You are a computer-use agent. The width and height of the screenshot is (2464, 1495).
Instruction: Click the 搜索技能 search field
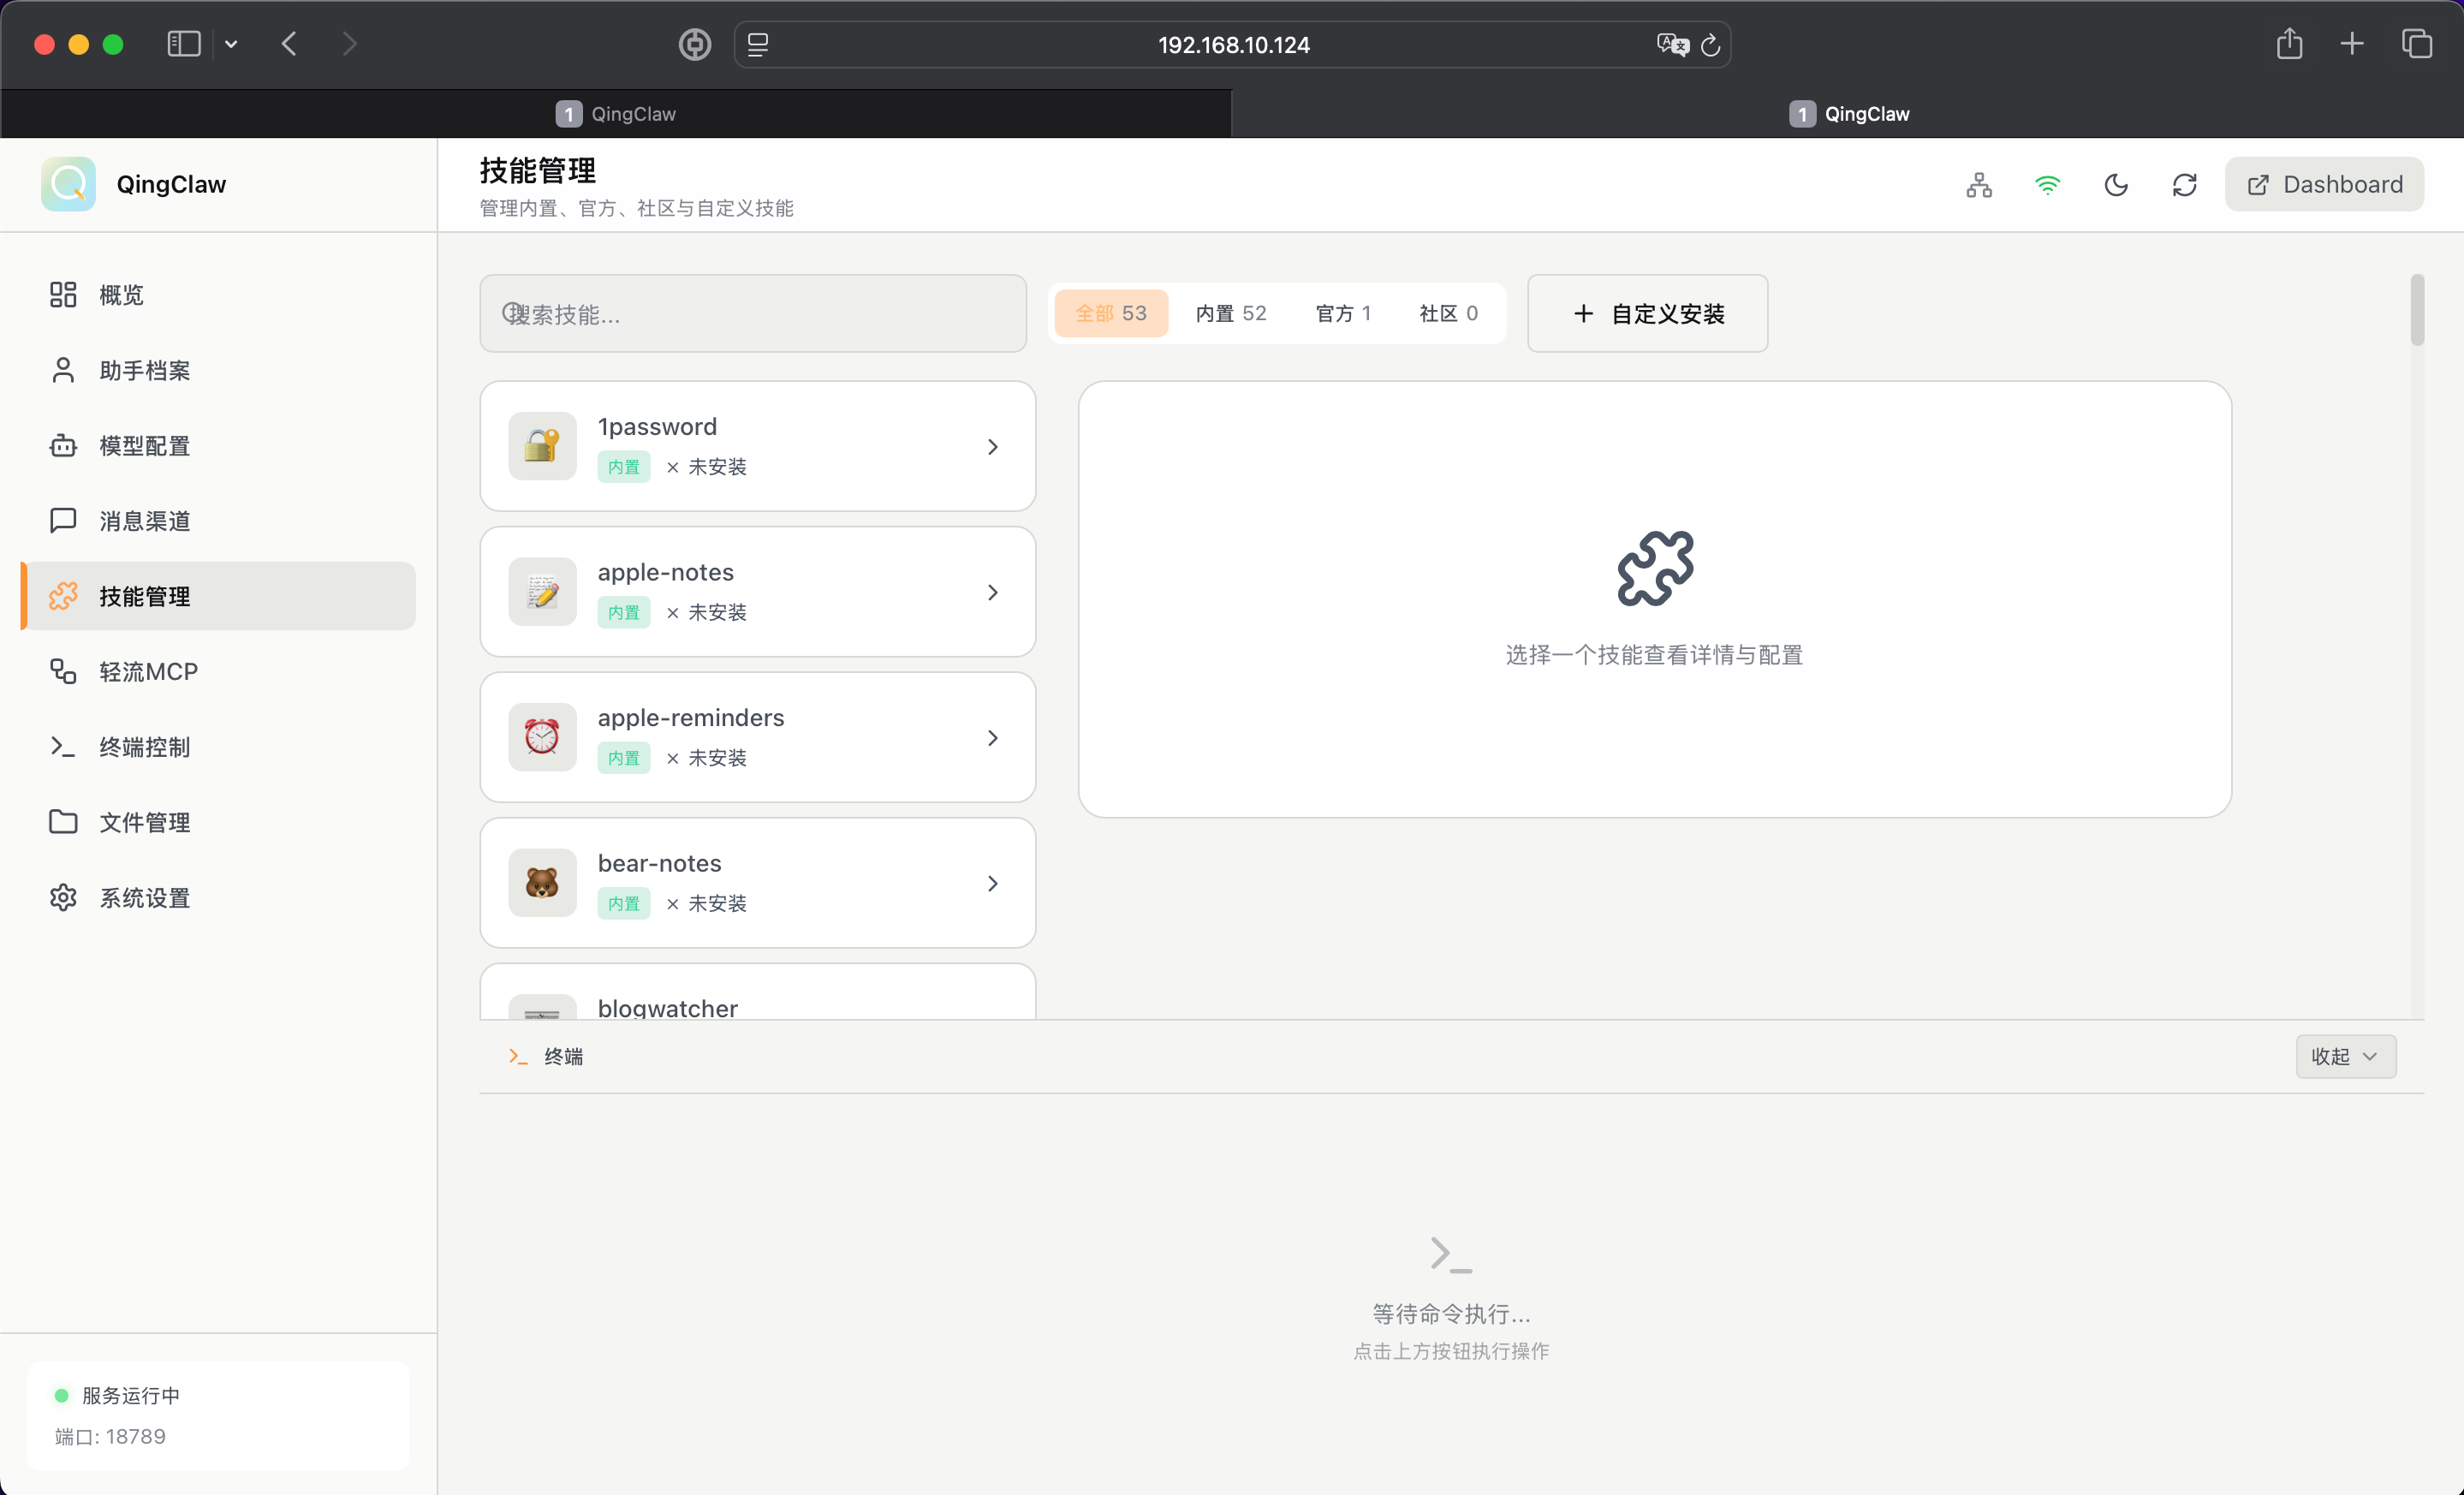(753, 314)
